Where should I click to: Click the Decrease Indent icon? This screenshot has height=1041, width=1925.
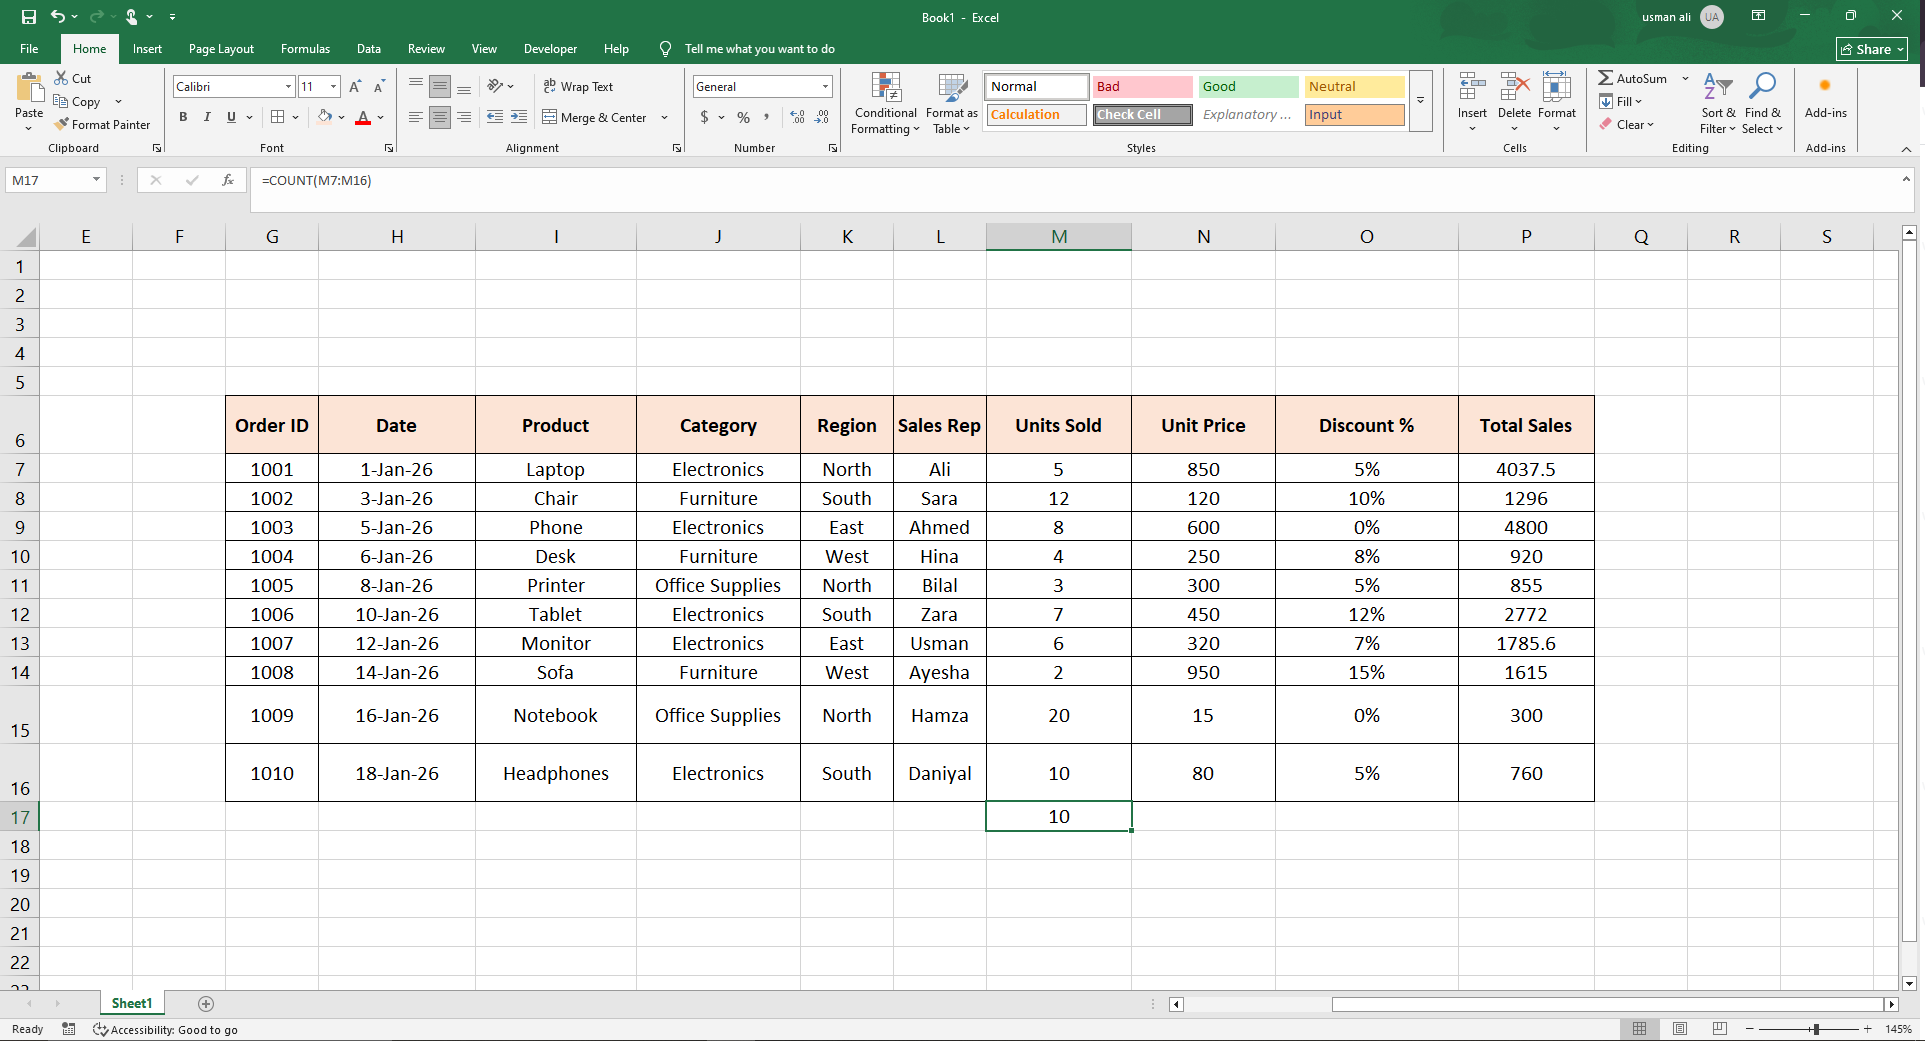495,118
